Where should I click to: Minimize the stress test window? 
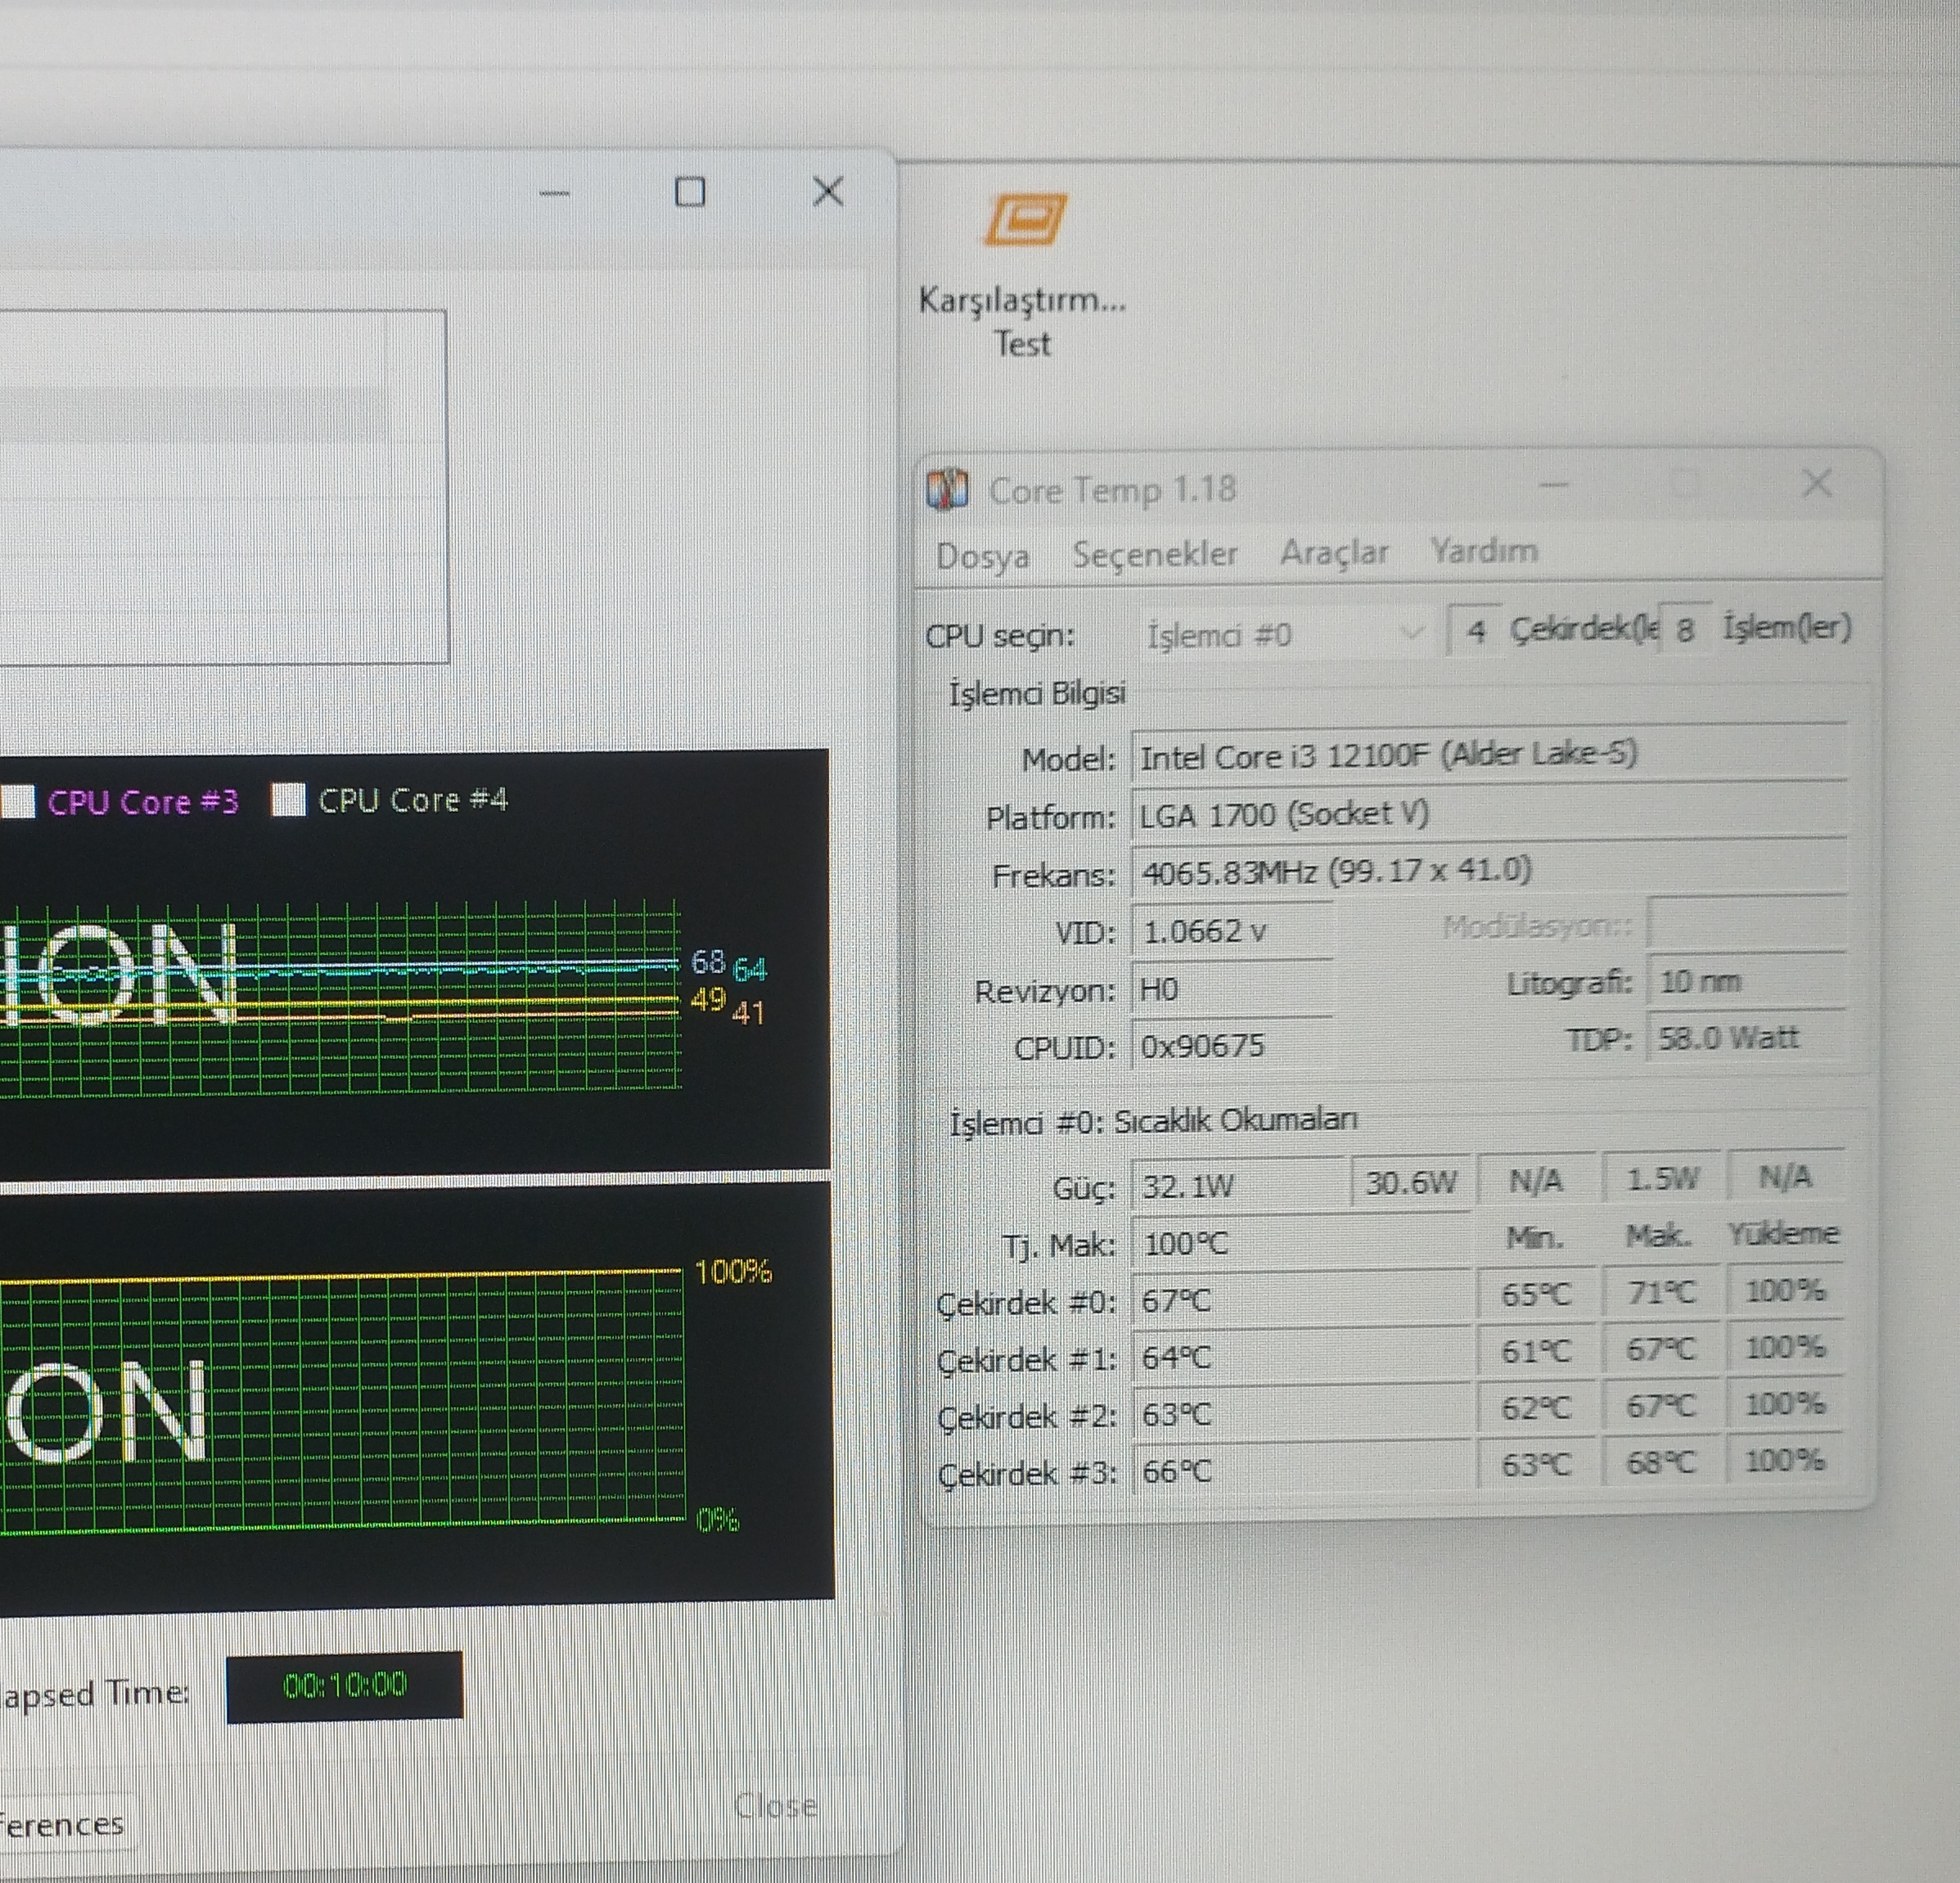point(554,193)
